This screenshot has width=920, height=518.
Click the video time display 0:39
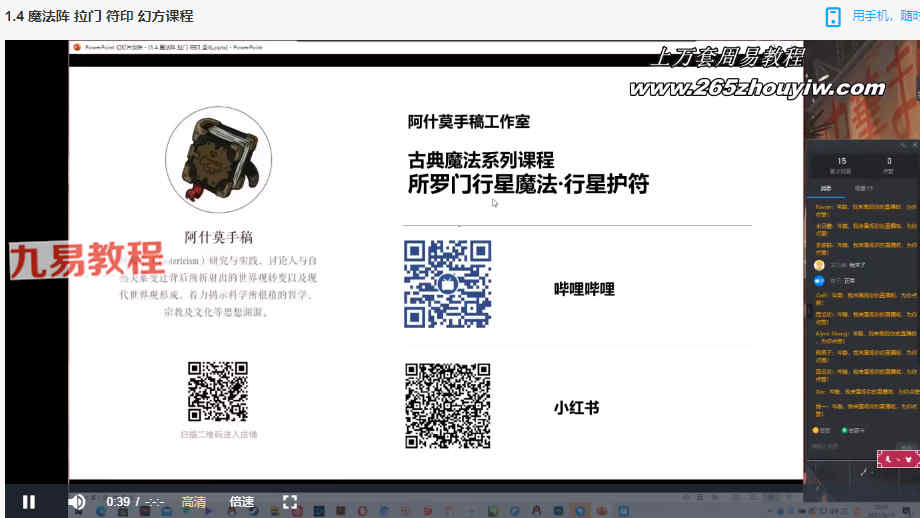click(x=118, y=502)
